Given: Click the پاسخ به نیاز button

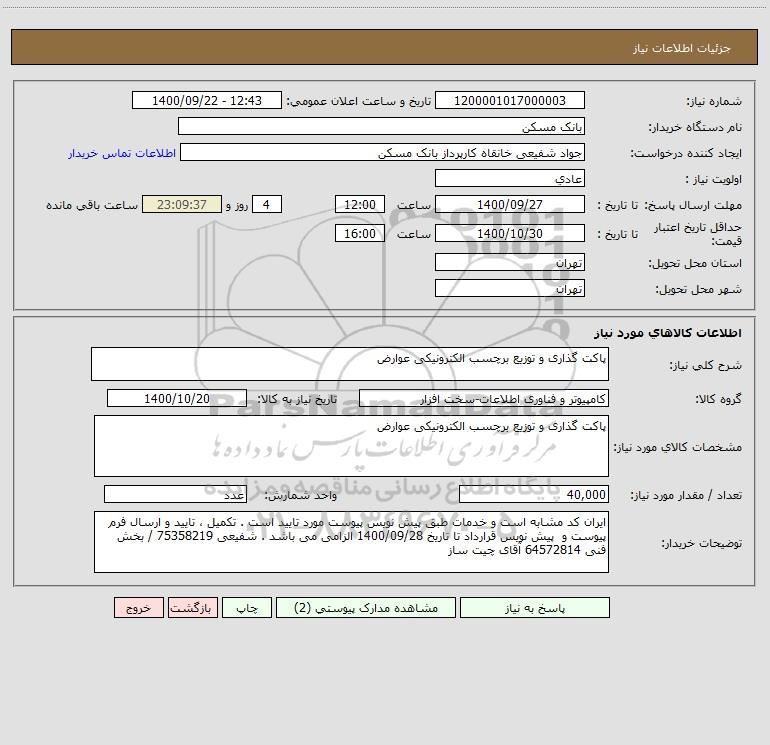Looking at the screenshot, I should tap(535, 608).
